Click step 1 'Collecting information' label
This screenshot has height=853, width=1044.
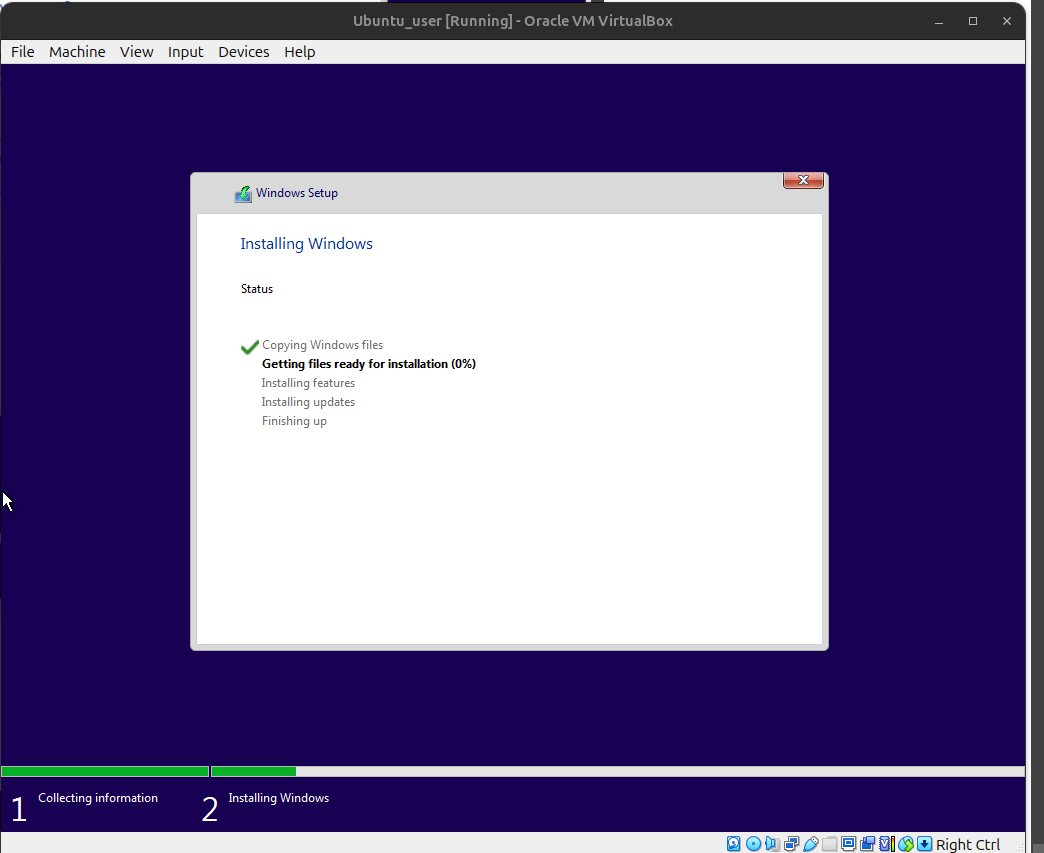(x=98, y=798)
